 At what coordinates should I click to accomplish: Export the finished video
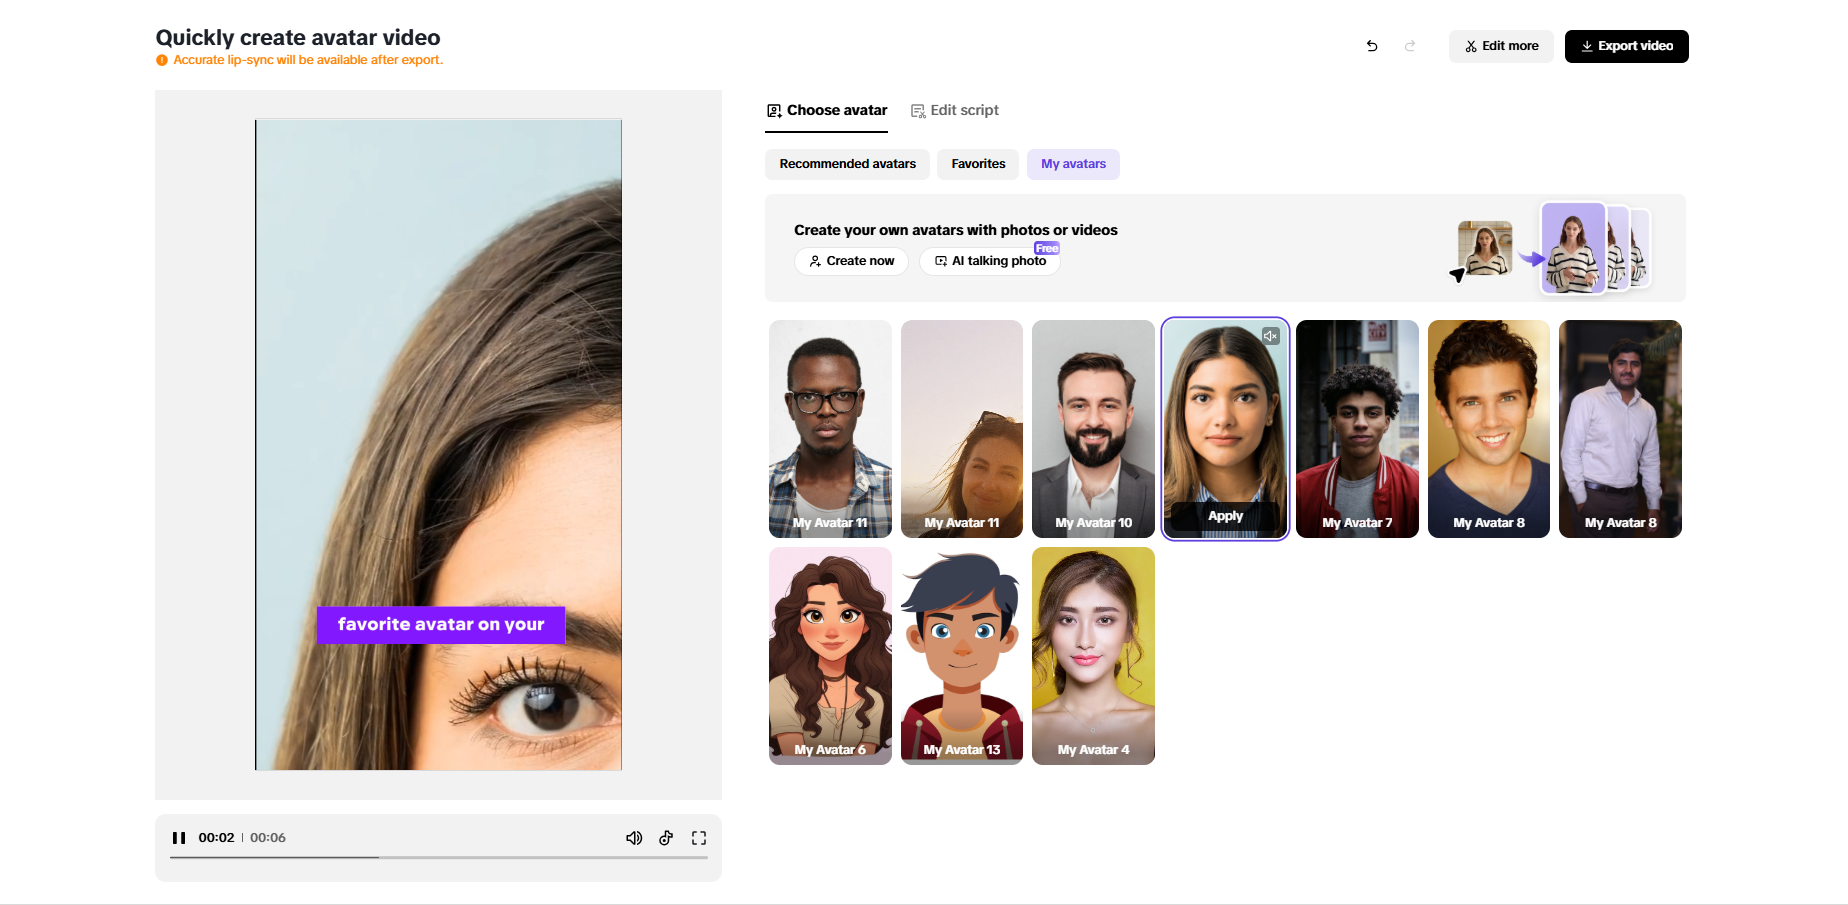[1626, 46]
